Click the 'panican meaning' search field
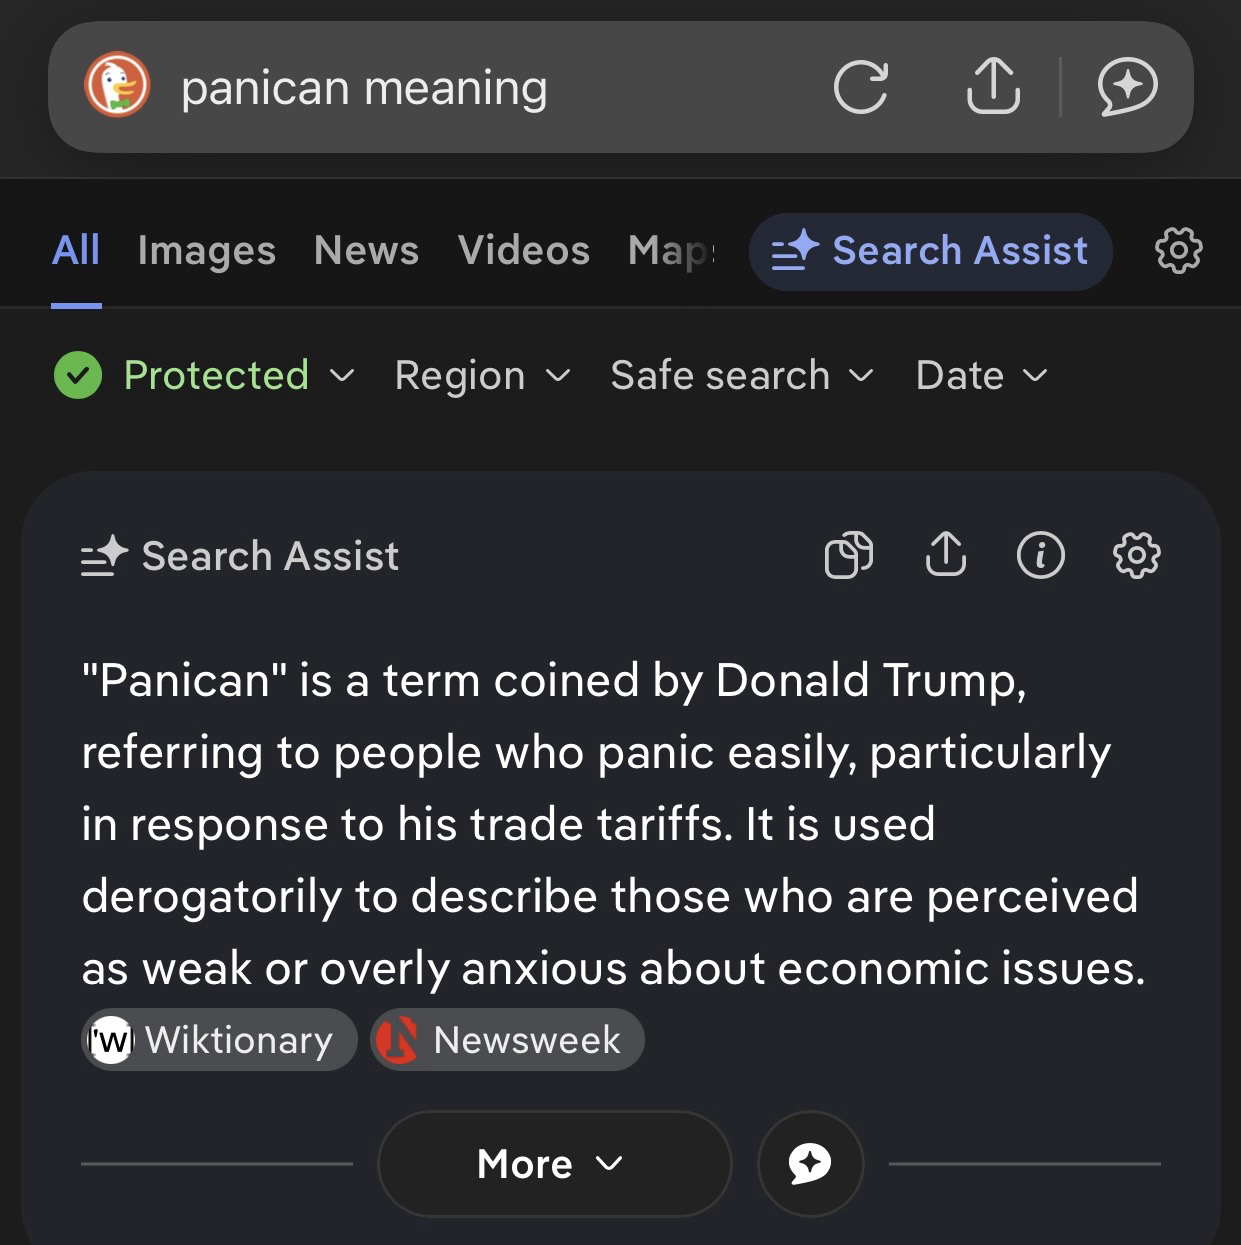This screenshot has width=1241, height=1245. [x=480, y=88]
